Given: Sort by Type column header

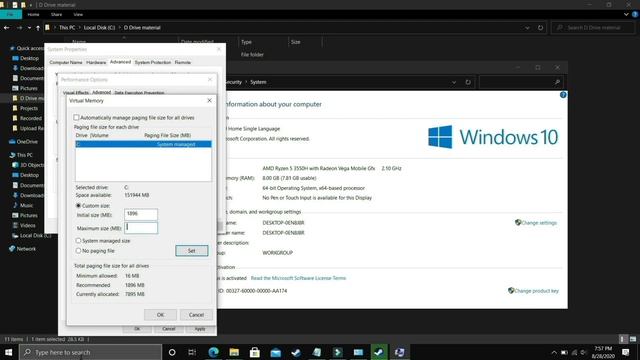Looking at the screenshot, I should [247, 42].
